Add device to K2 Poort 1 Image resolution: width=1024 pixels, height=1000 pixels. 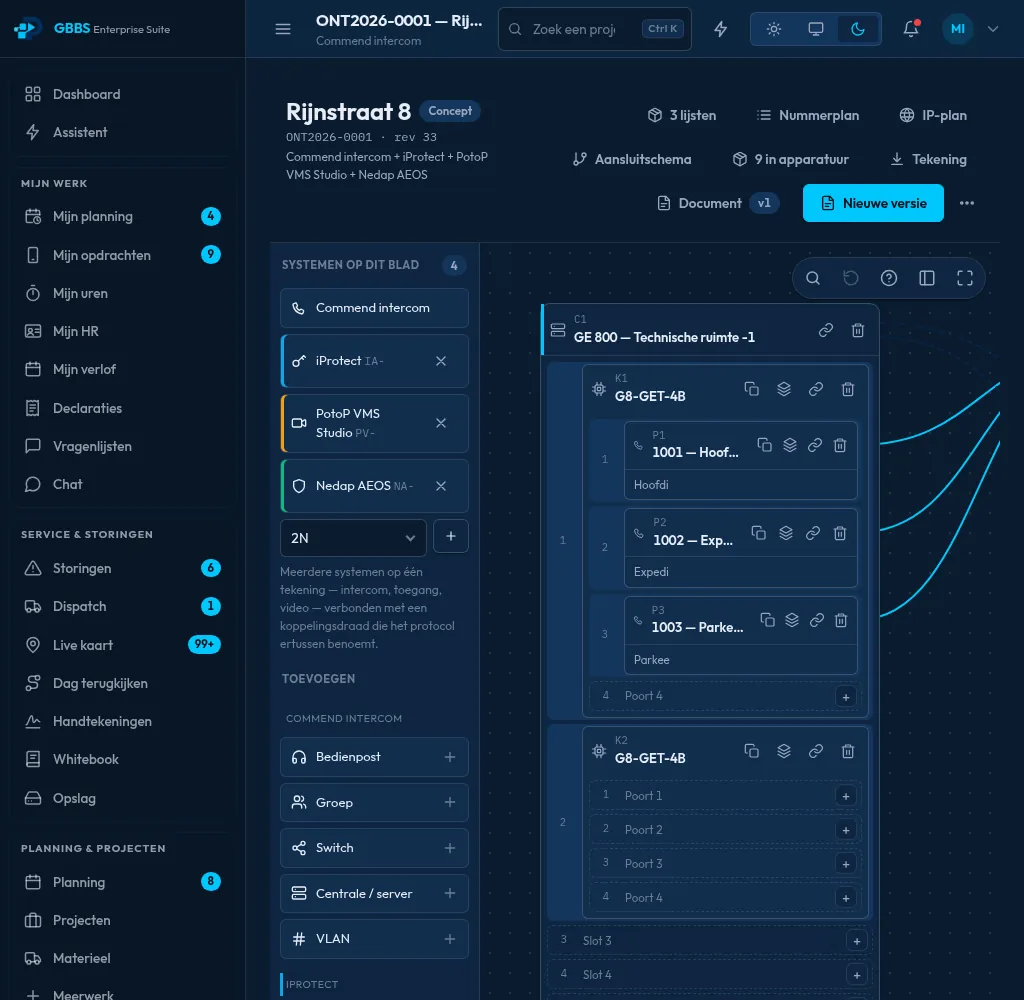(846, 796)
